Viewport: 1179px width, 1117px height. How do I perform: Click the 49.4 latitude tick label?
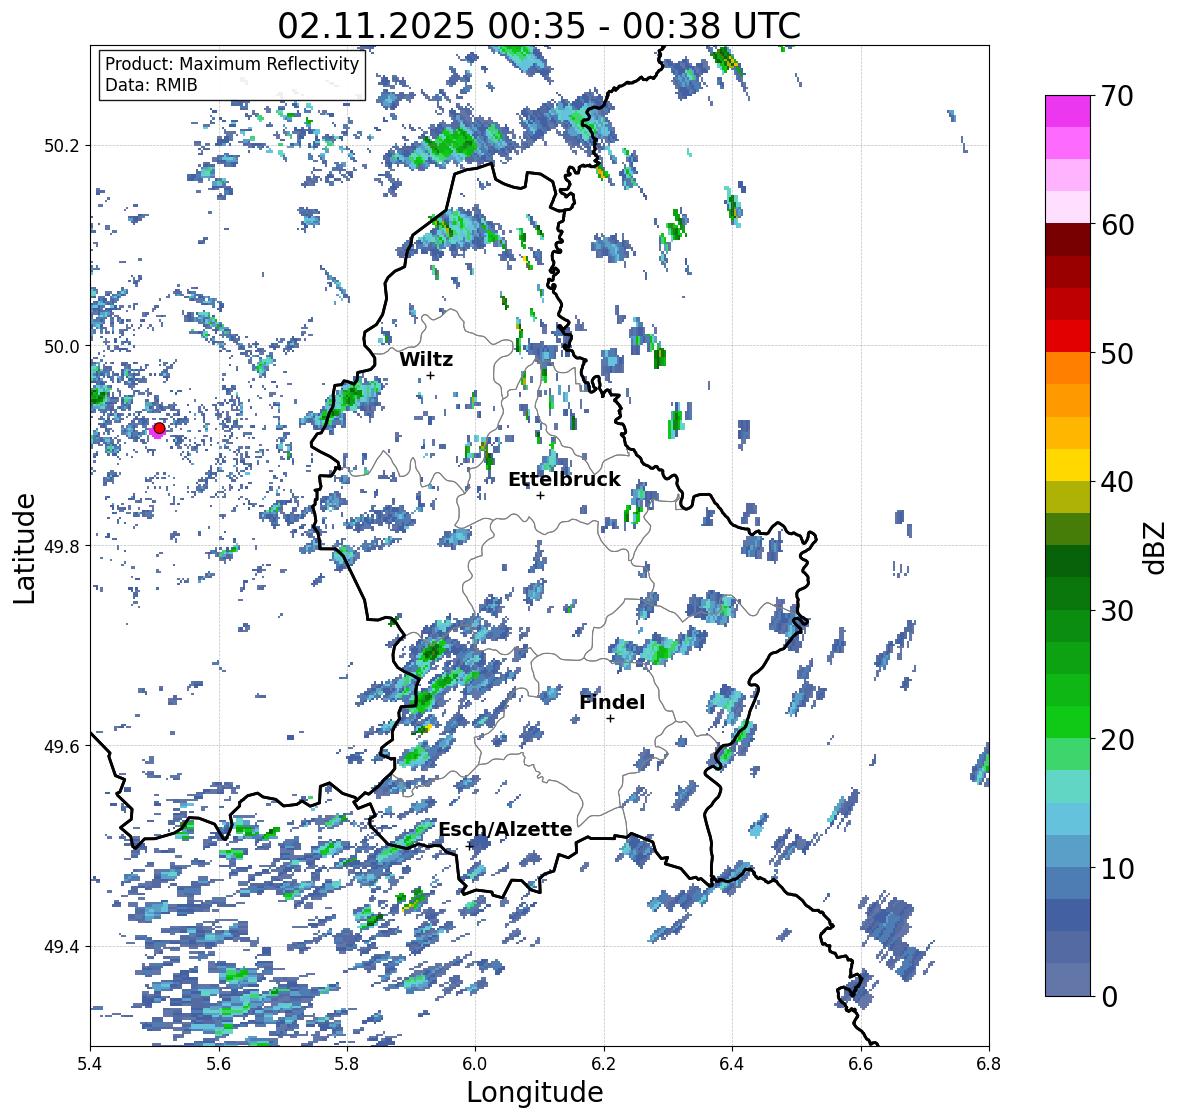[62, 946]
